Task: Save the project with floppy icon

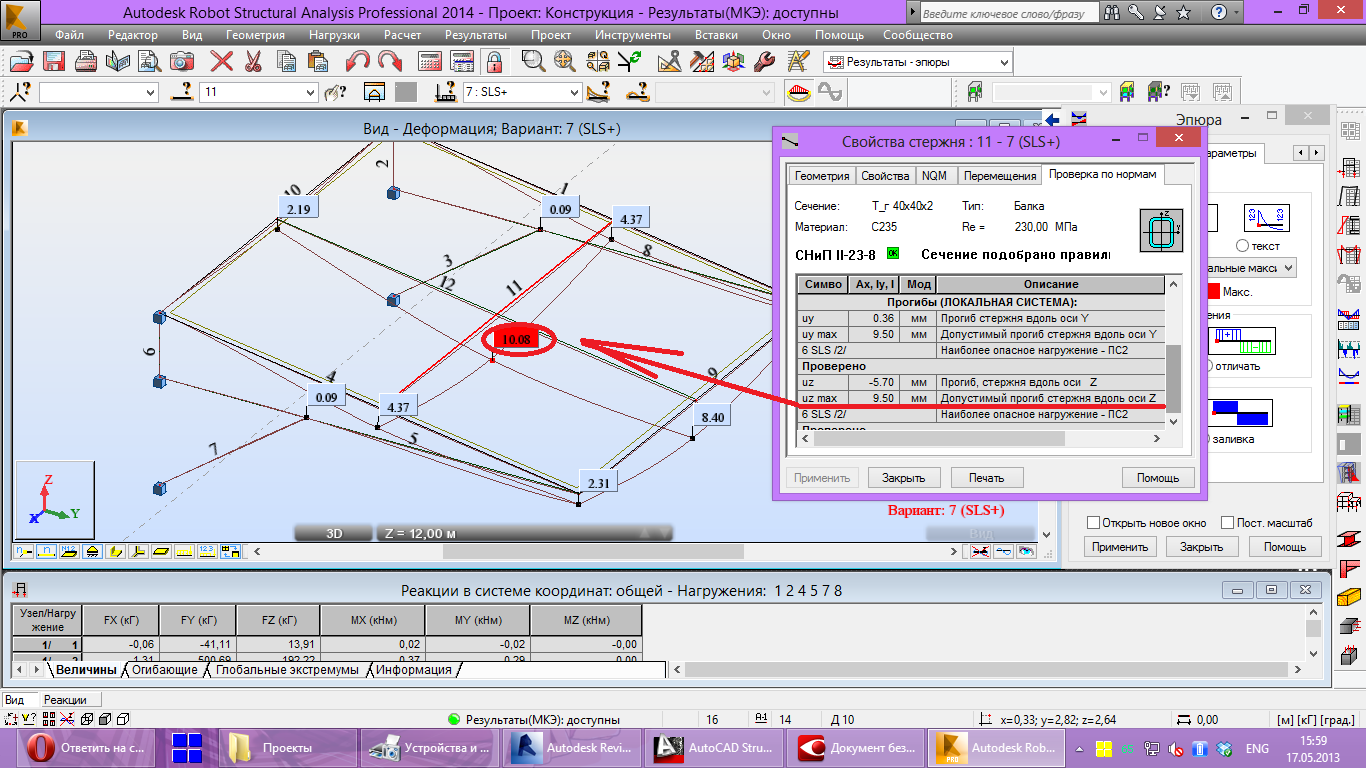Action: coord(53,61)
